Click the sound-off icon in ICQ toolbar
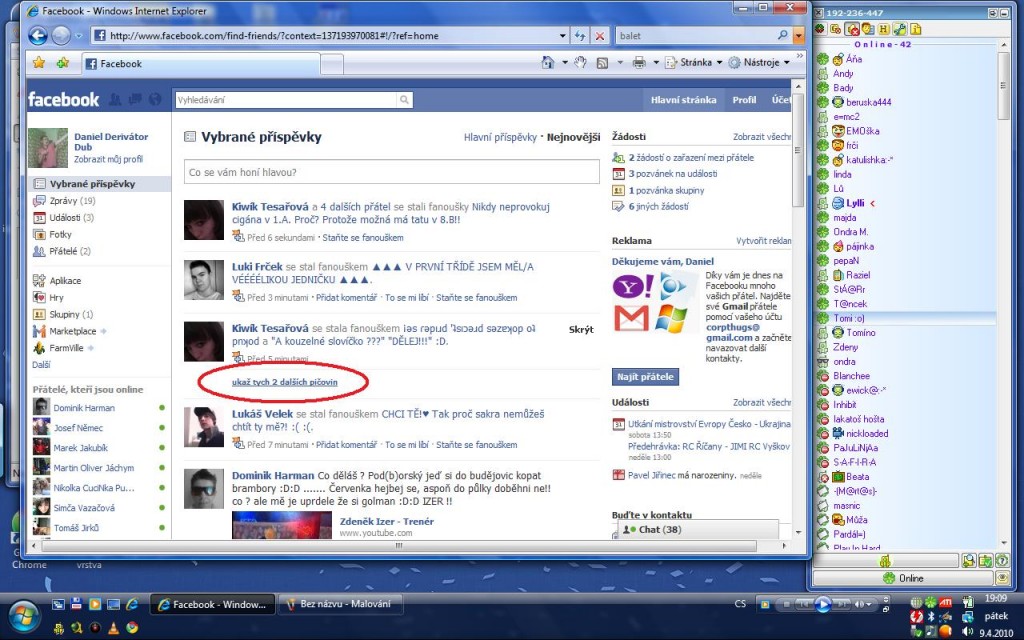This screenshot has height=640, width=1024. 852,29
